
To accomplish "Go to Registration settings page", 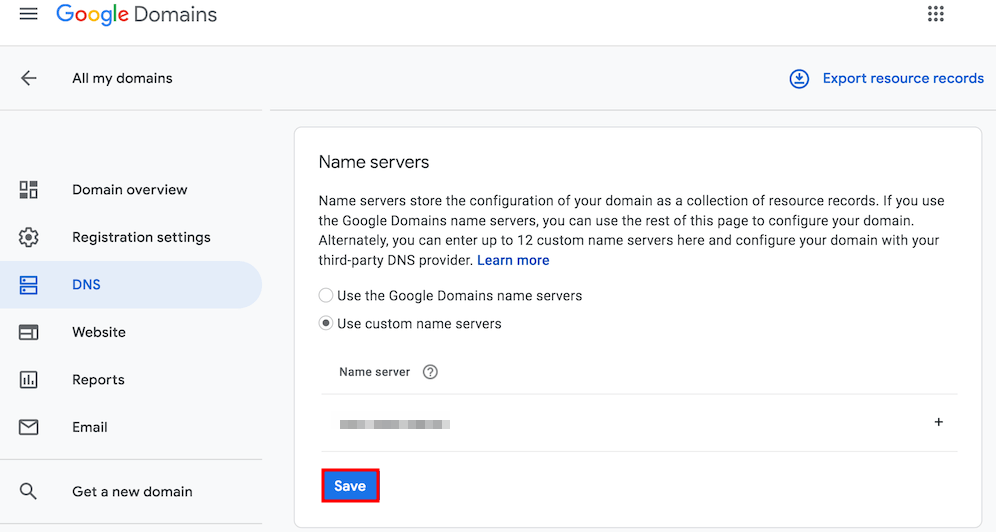I will coord(141,237).
